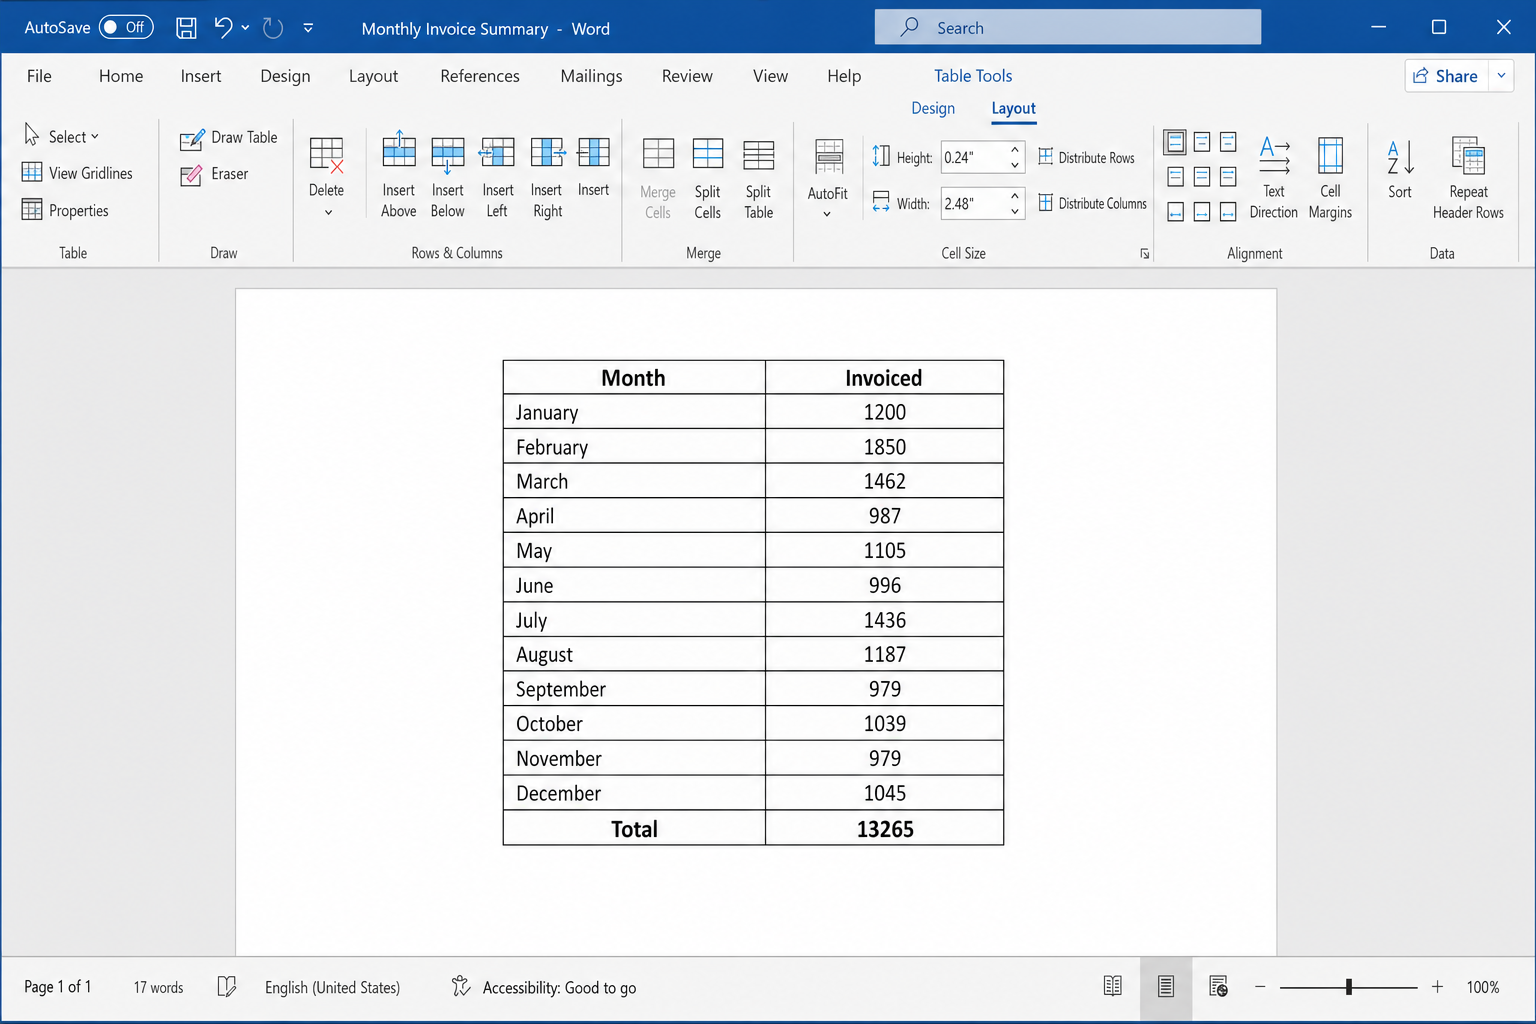1536x1024 pixels.
Task: Click Insert Left
Action: (497, 175)
